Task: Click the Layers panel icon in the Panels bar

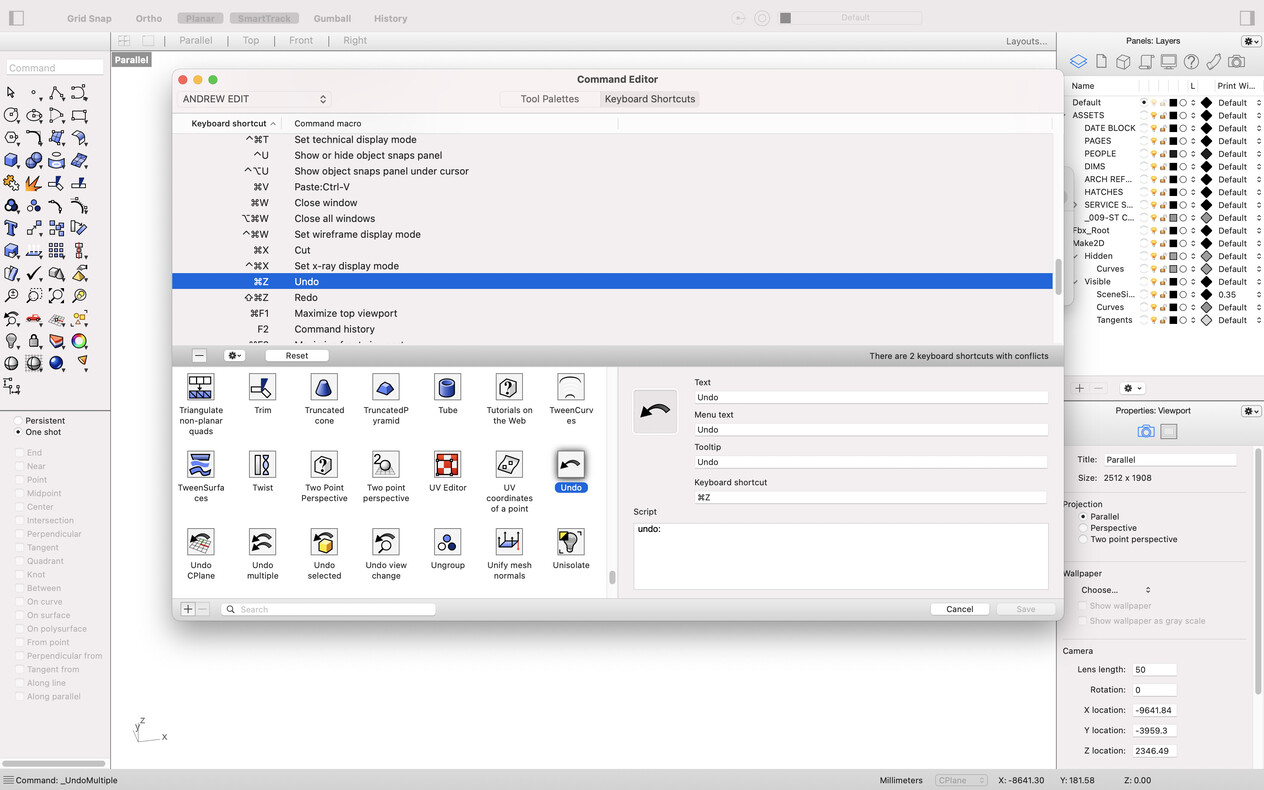Action: click(x=1078, y=61)
